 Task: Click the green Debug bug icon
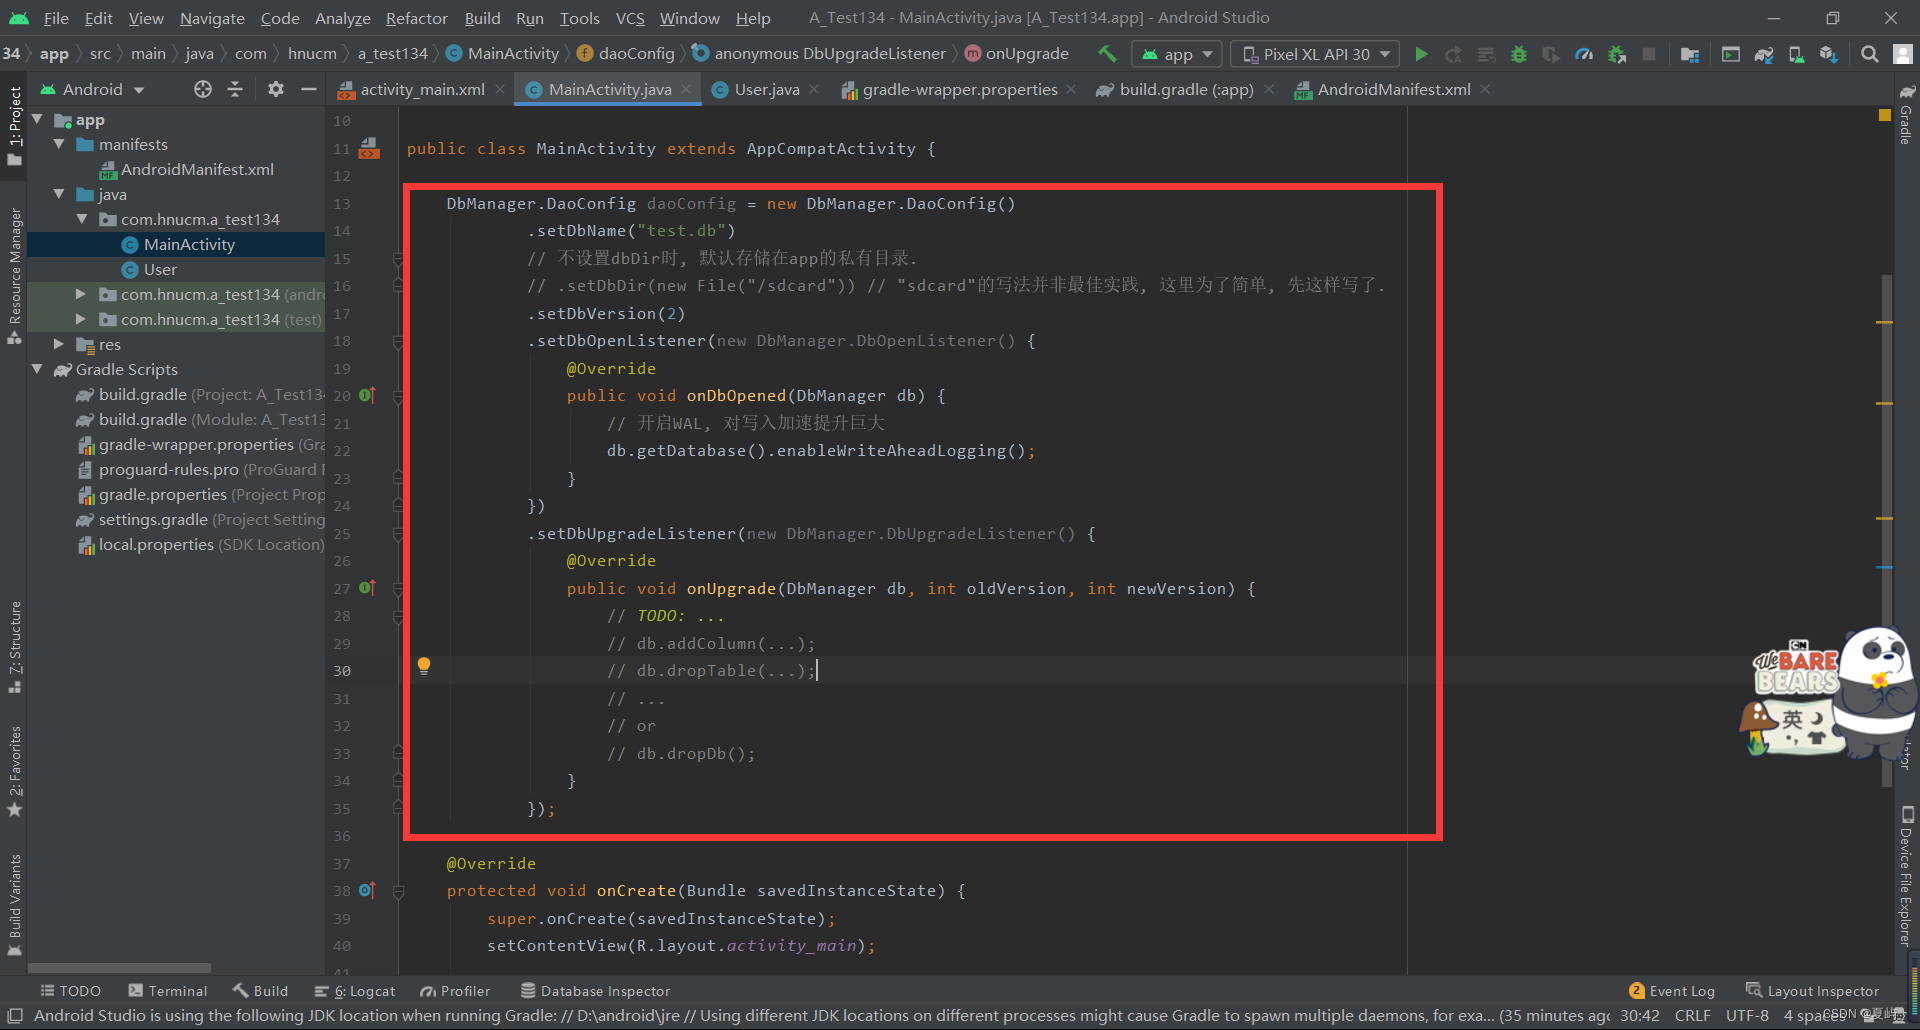pyautogui.click(x=1518, y=54)
